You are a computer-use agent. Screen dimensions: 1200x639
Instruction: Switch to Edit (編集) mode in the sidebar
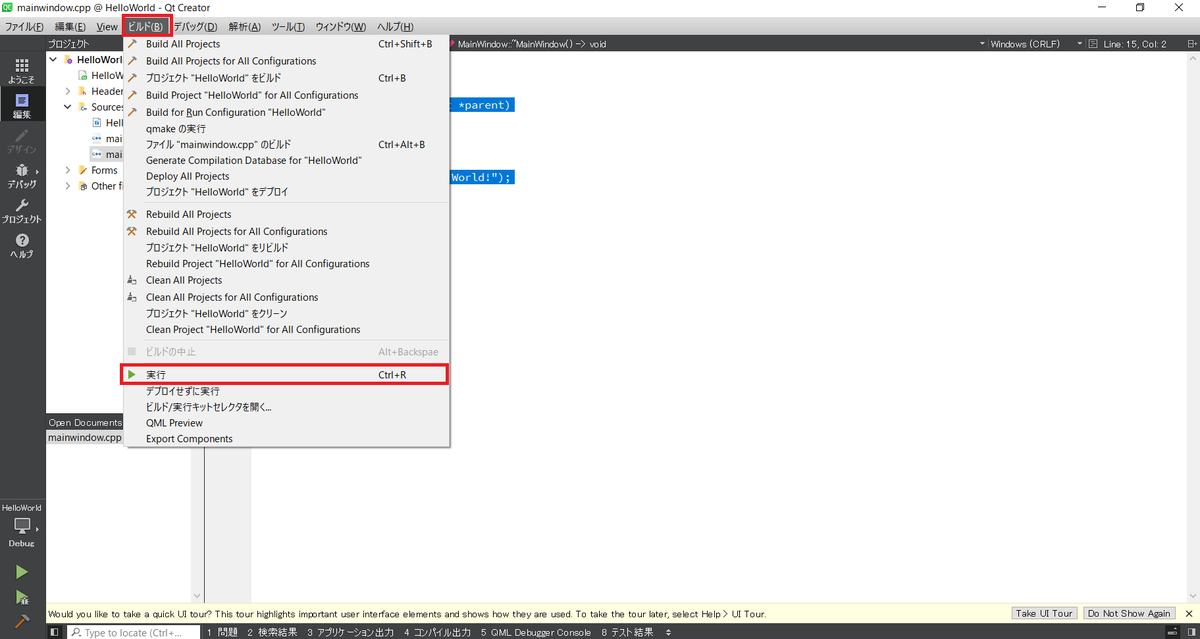coord(22,106)
